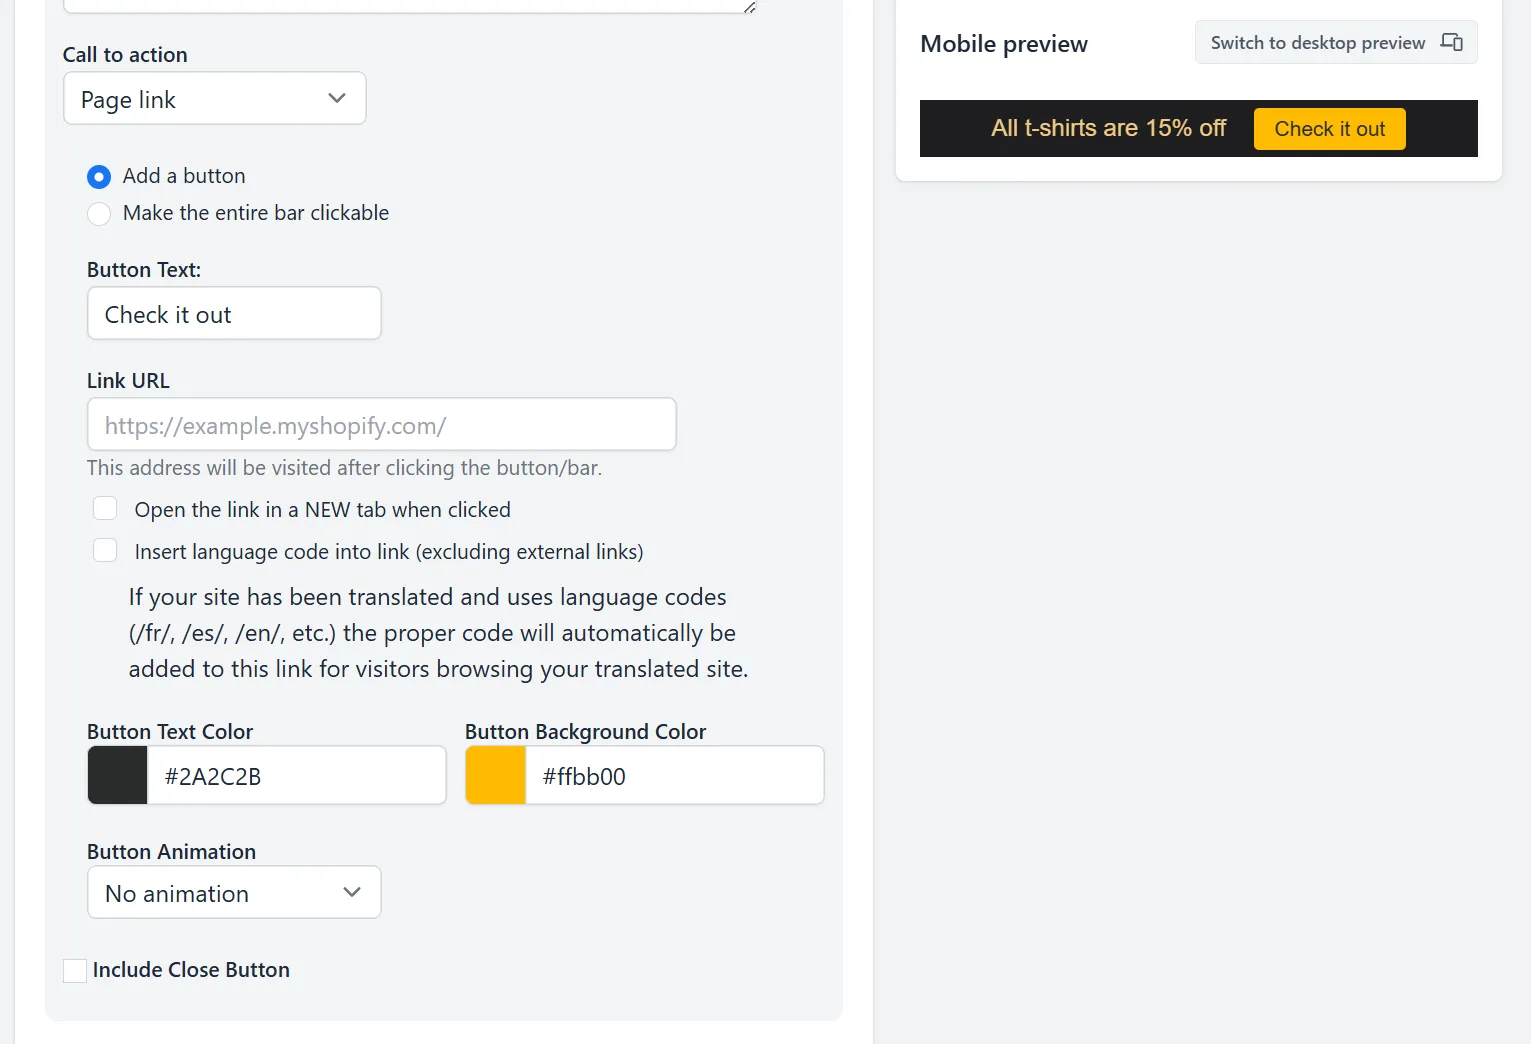Focus the Link URL input field
1531x1044 pixels.
382,424
